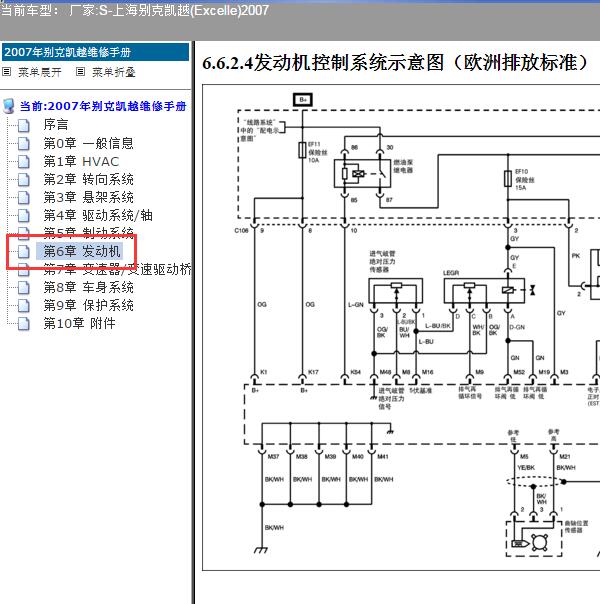
Task: Click the 2007年别克凯越维修手册 panel header
Action: click(x=96, y=52)
